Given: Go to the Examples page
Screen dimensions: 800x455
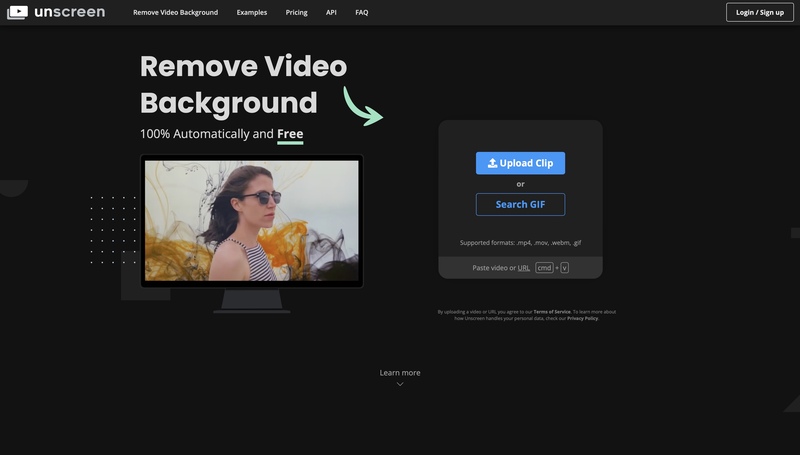Looking at the screenshot, I should [x=252, y=12].
